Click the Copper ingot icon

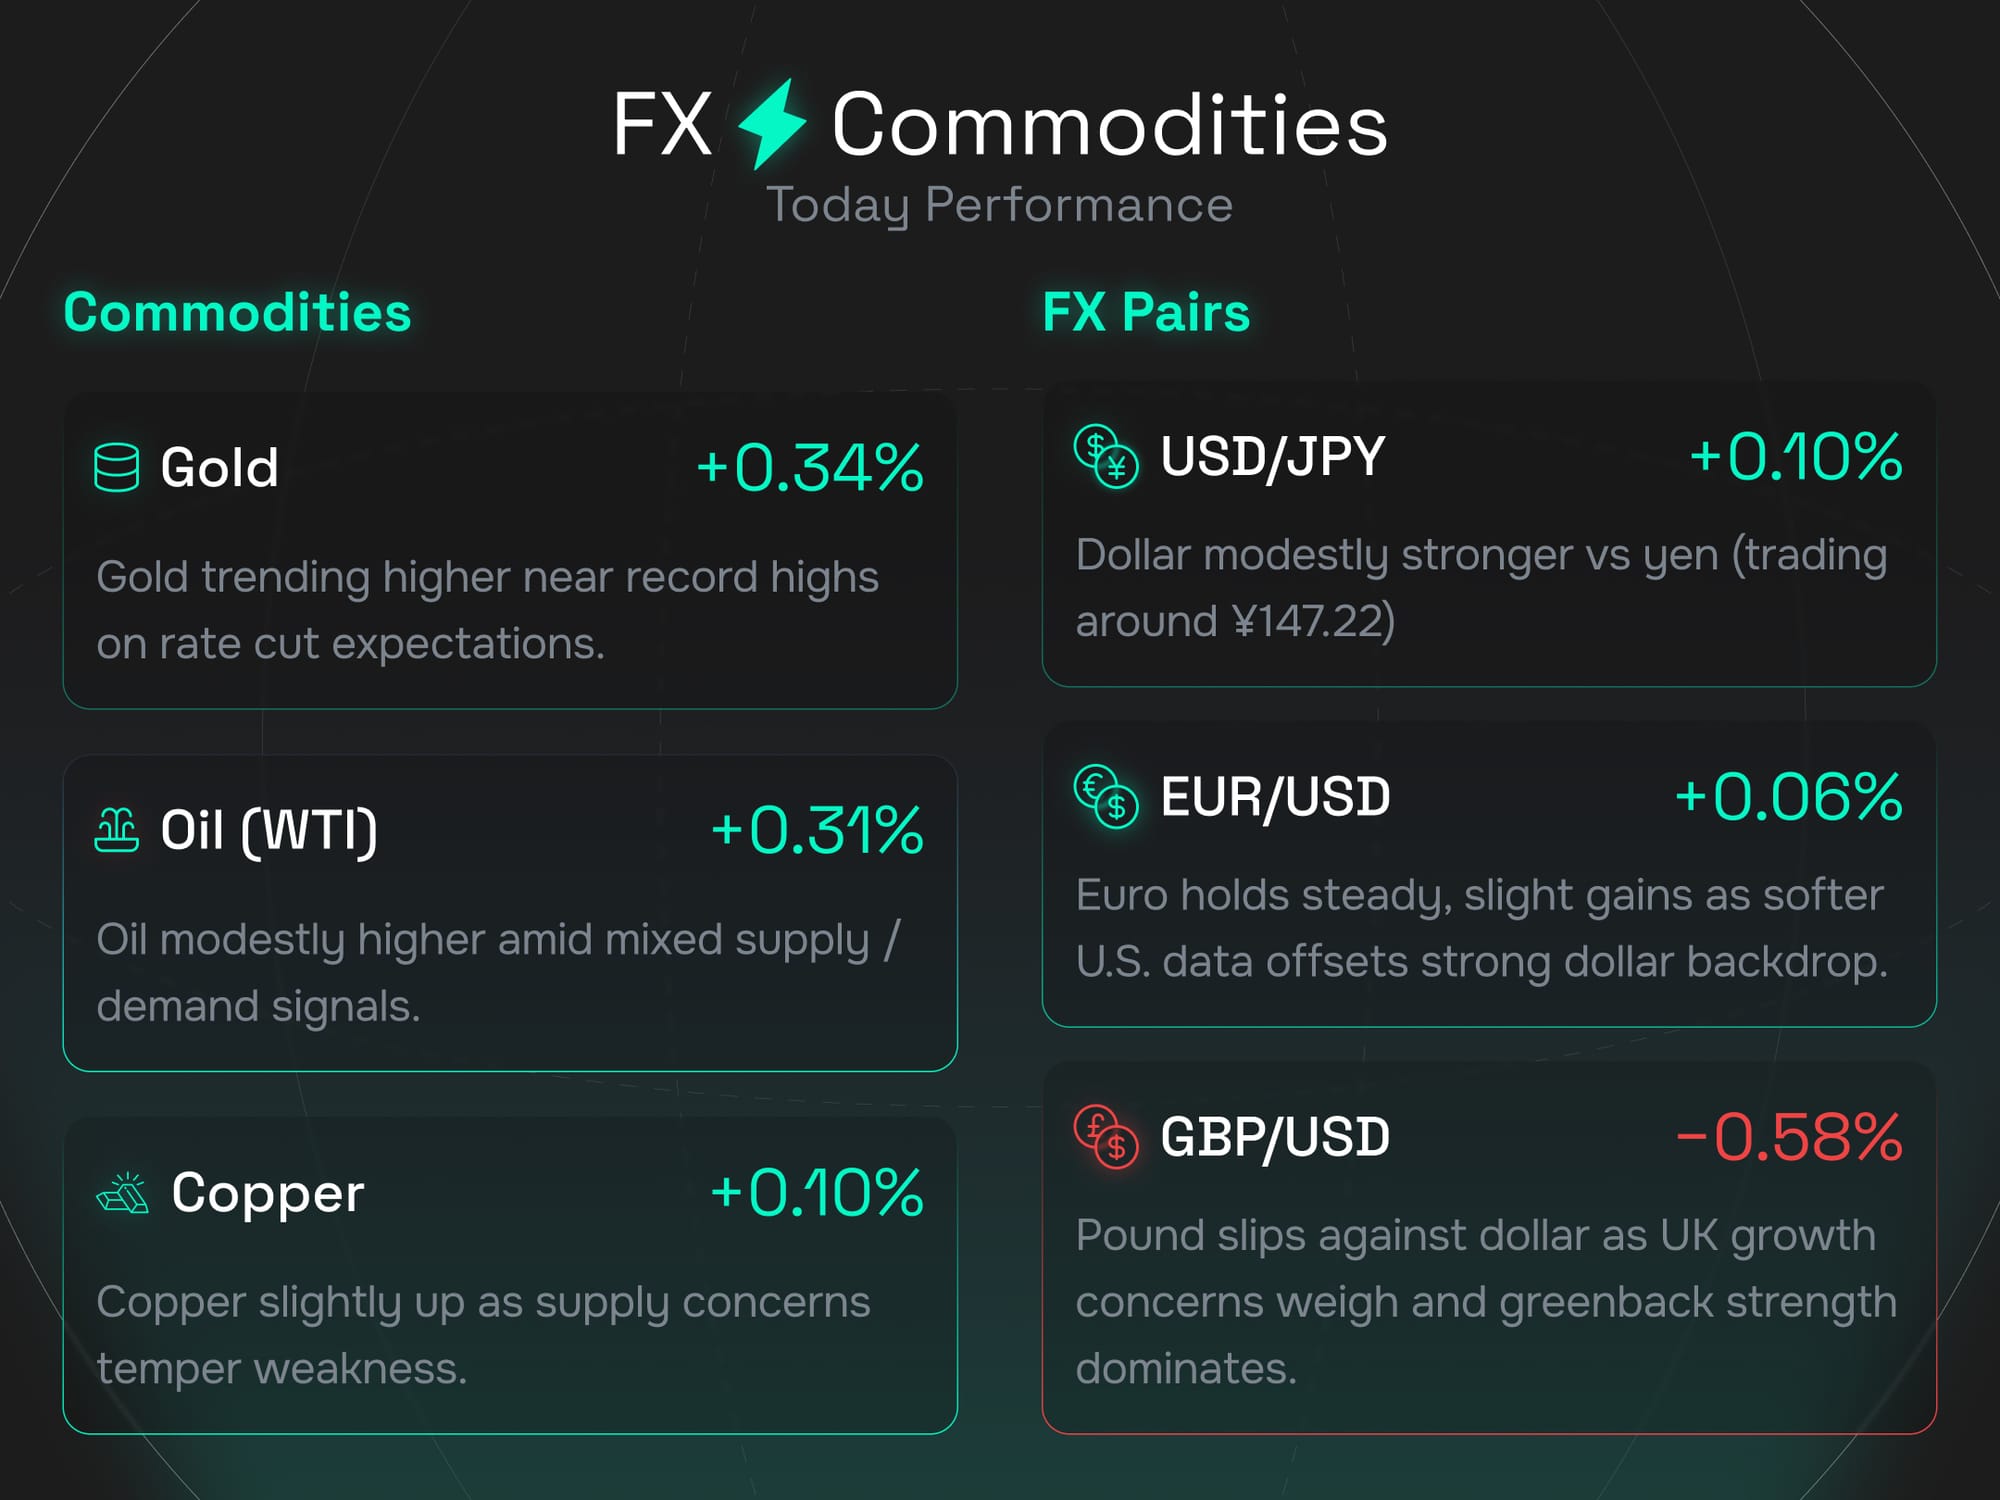(x=122, y=1192)
